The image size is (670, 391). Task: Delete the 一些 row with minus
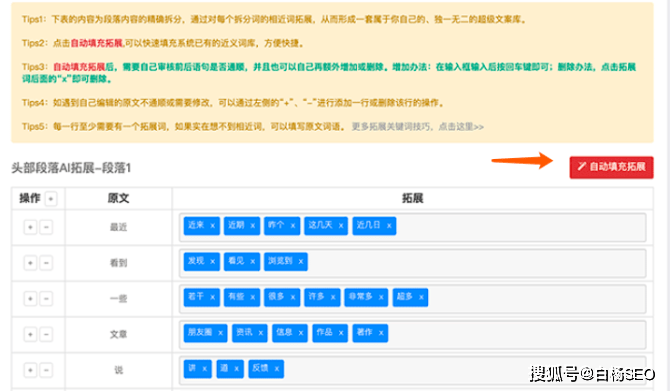tap(46, 298)
